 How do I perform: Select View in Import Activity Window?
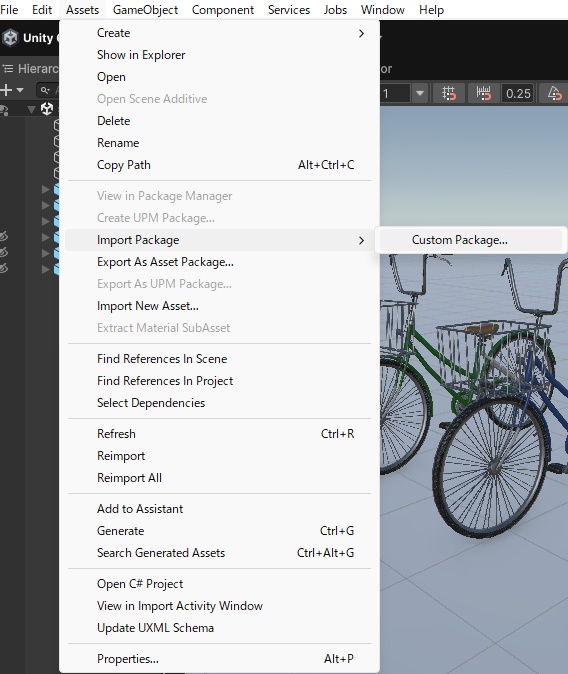219,606
